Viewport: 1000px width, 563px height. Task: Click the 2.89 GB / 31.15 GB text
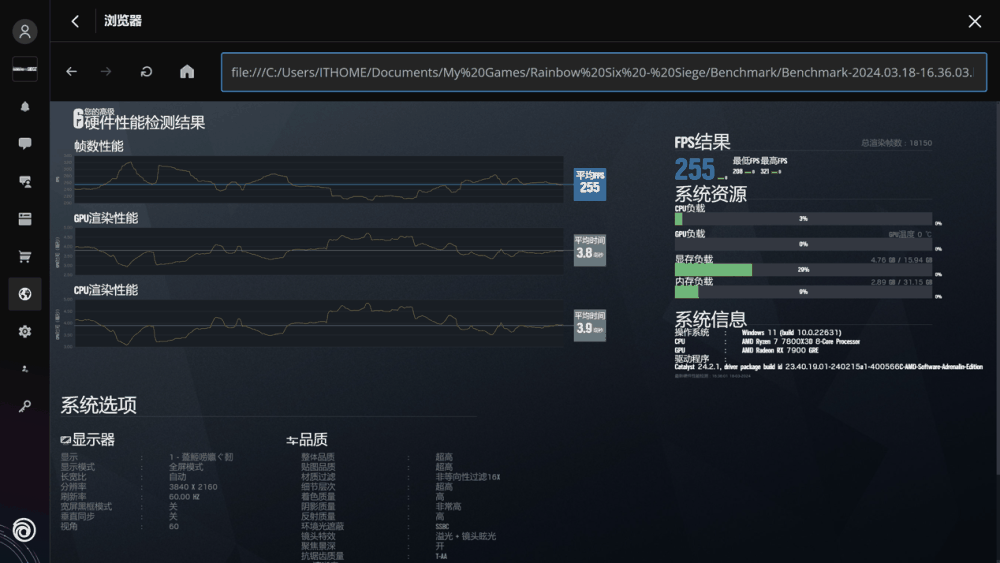901,282
